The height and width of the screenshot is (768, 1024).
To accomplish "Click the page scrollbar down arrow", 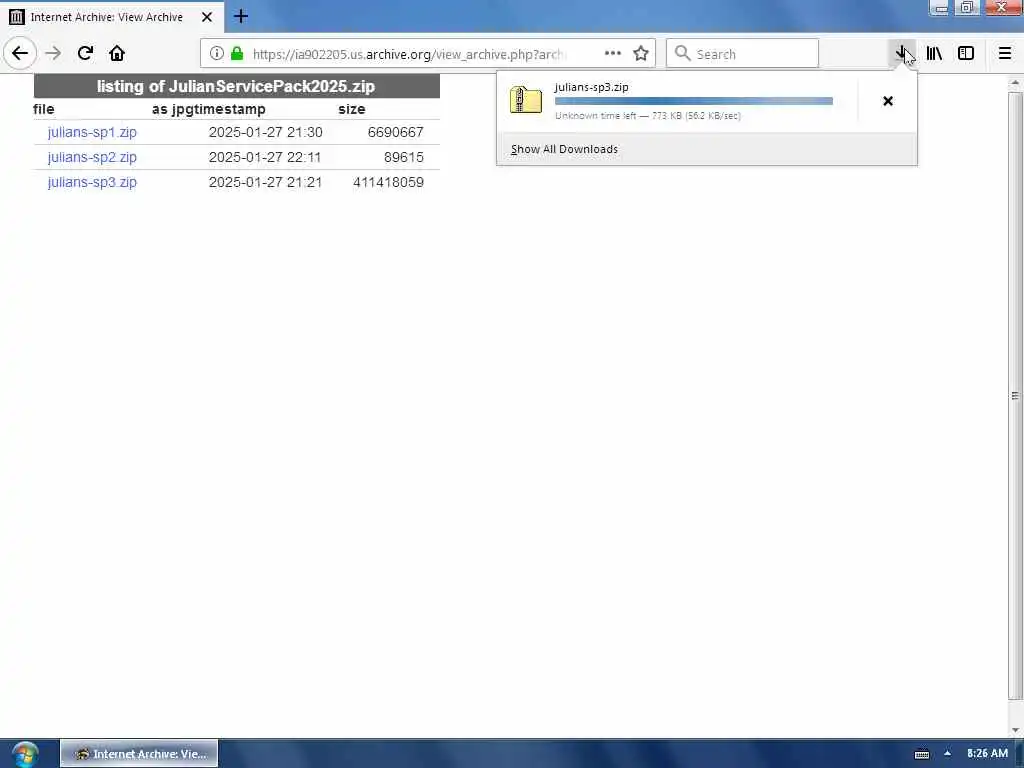I will coord(1015,730).
